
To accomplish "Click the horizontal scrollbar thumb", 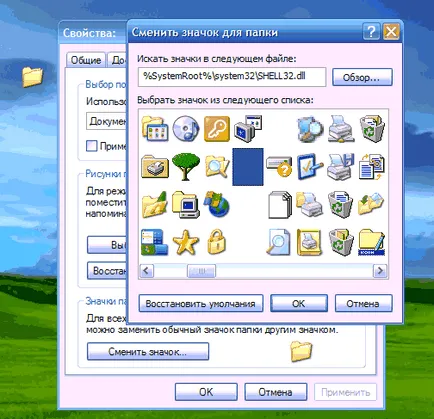I will point(201,271).
